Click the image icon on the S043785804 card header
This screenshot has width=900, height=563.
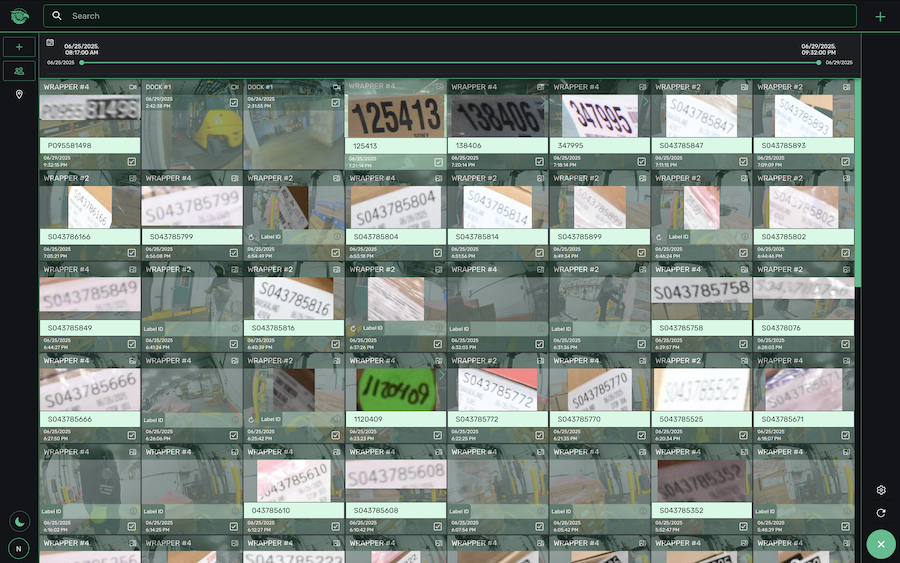(x=438, y=178)
